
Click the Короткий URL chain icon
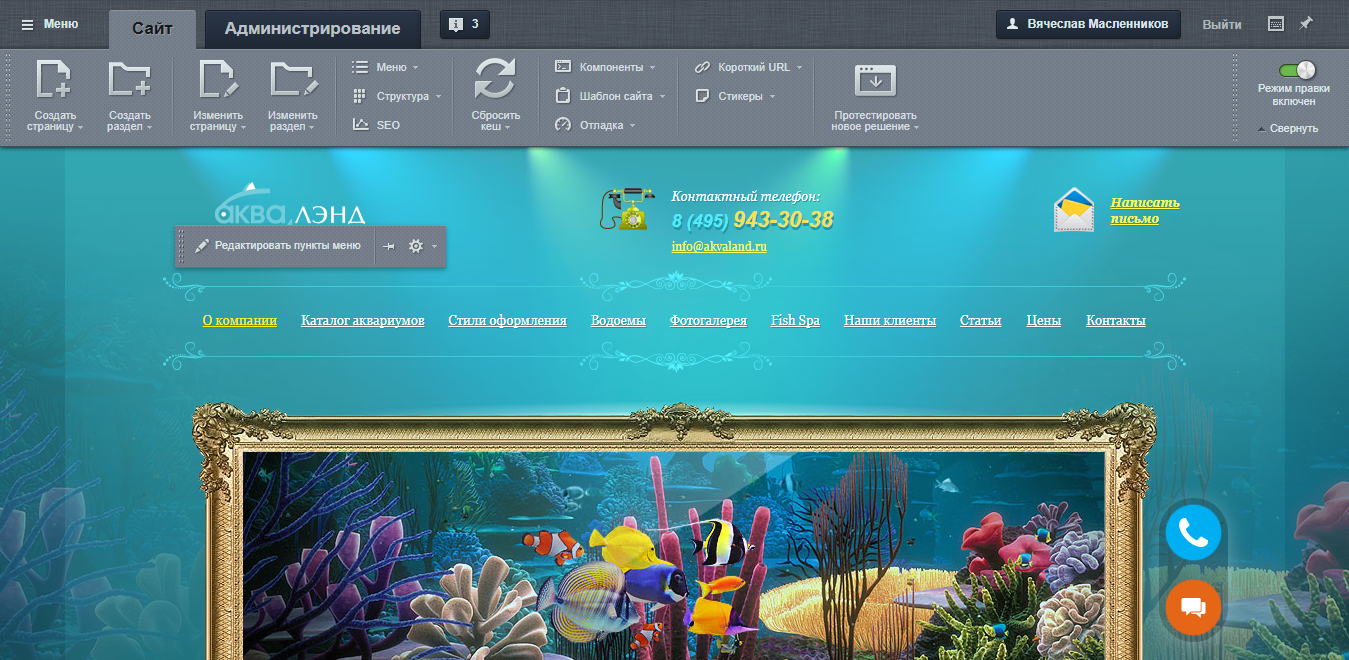pos(702,67)
